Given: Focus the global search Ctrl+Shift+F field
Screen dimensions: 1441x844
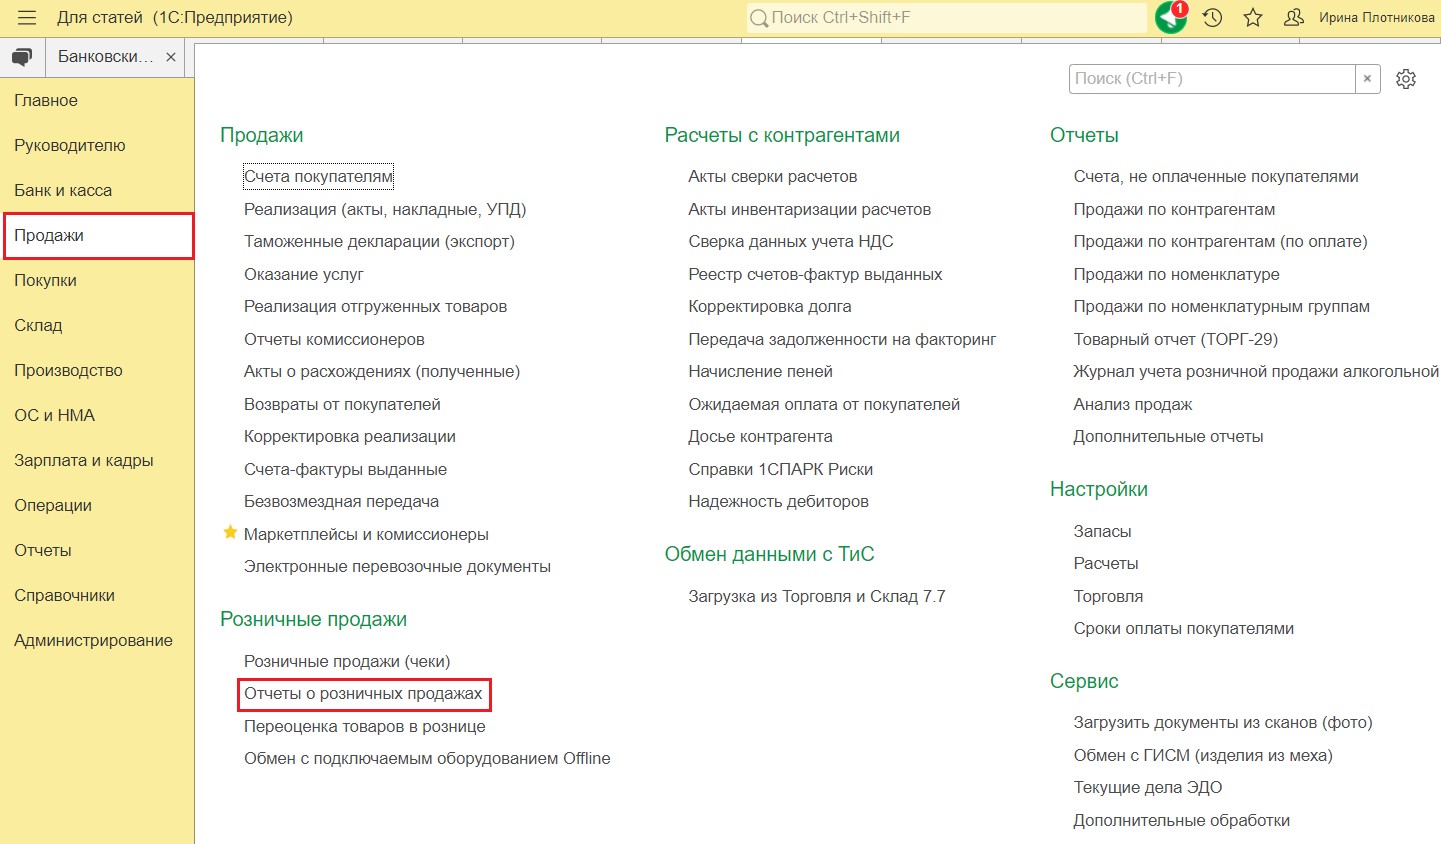Looking at the screenshot, I should click(946, 18).
